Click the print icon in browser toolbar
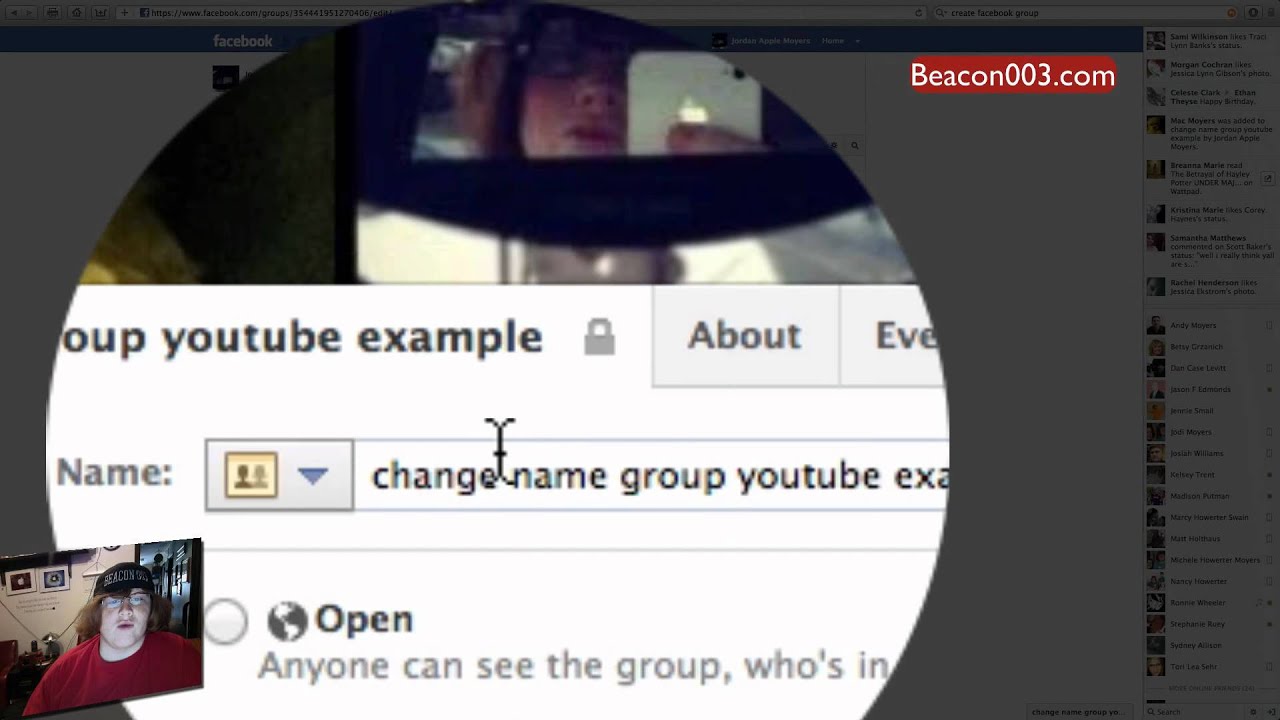This screenshot has height=720, width=1280. pyautogui.click(x=52, y=13)
